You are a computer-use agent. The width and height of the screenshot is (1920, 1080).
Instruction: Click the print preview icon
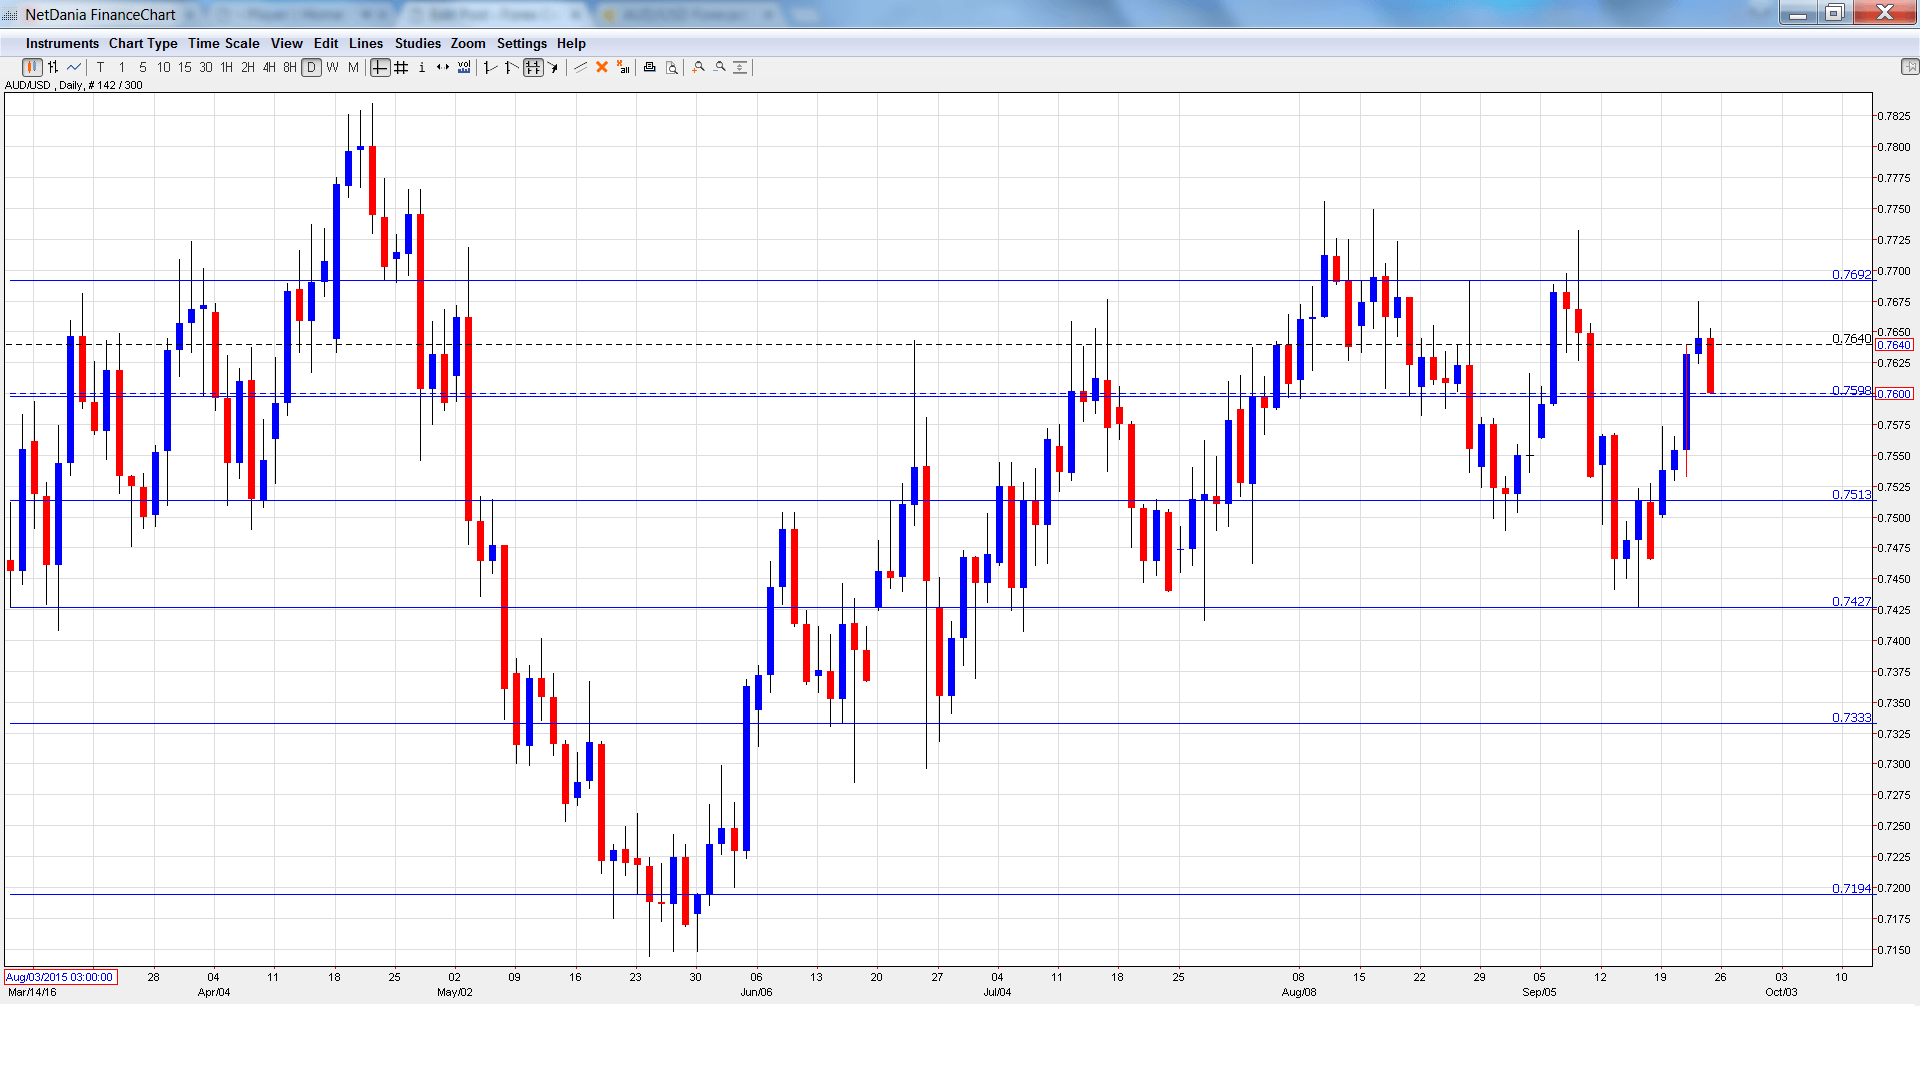click(672, 67)
